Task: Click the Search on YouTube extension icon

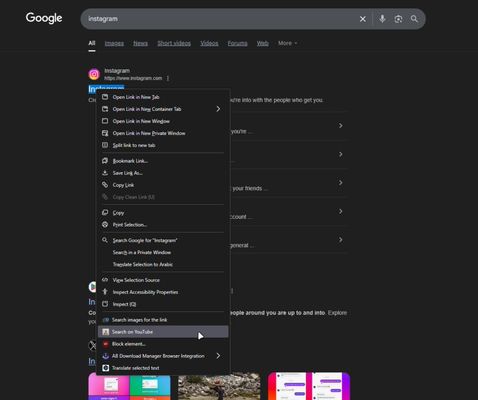Action: point(106,332)
